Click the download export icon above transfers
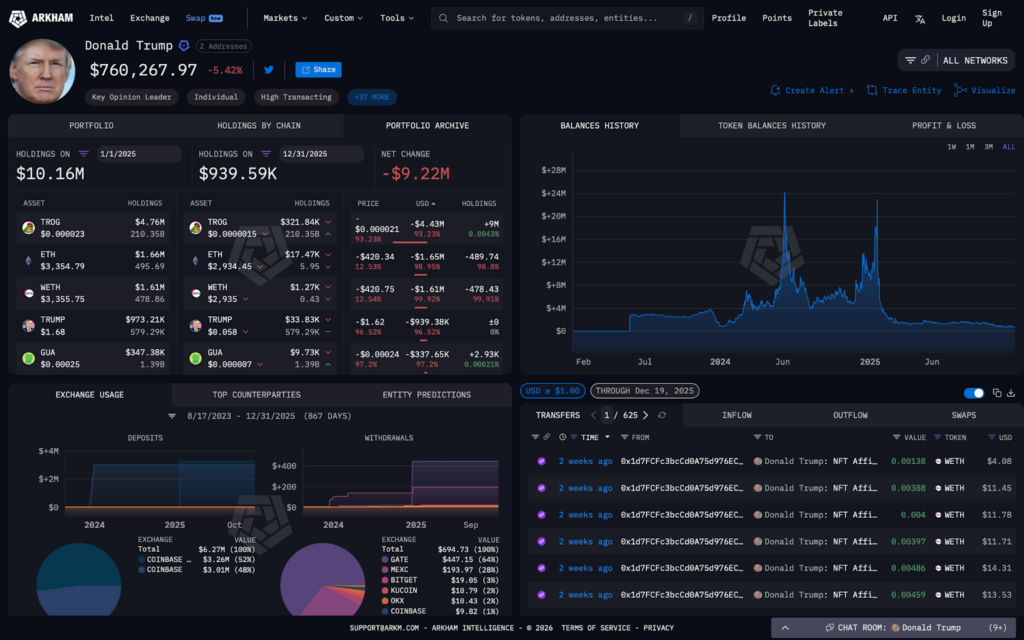 pyautogui.click(x=1011, y=393)
